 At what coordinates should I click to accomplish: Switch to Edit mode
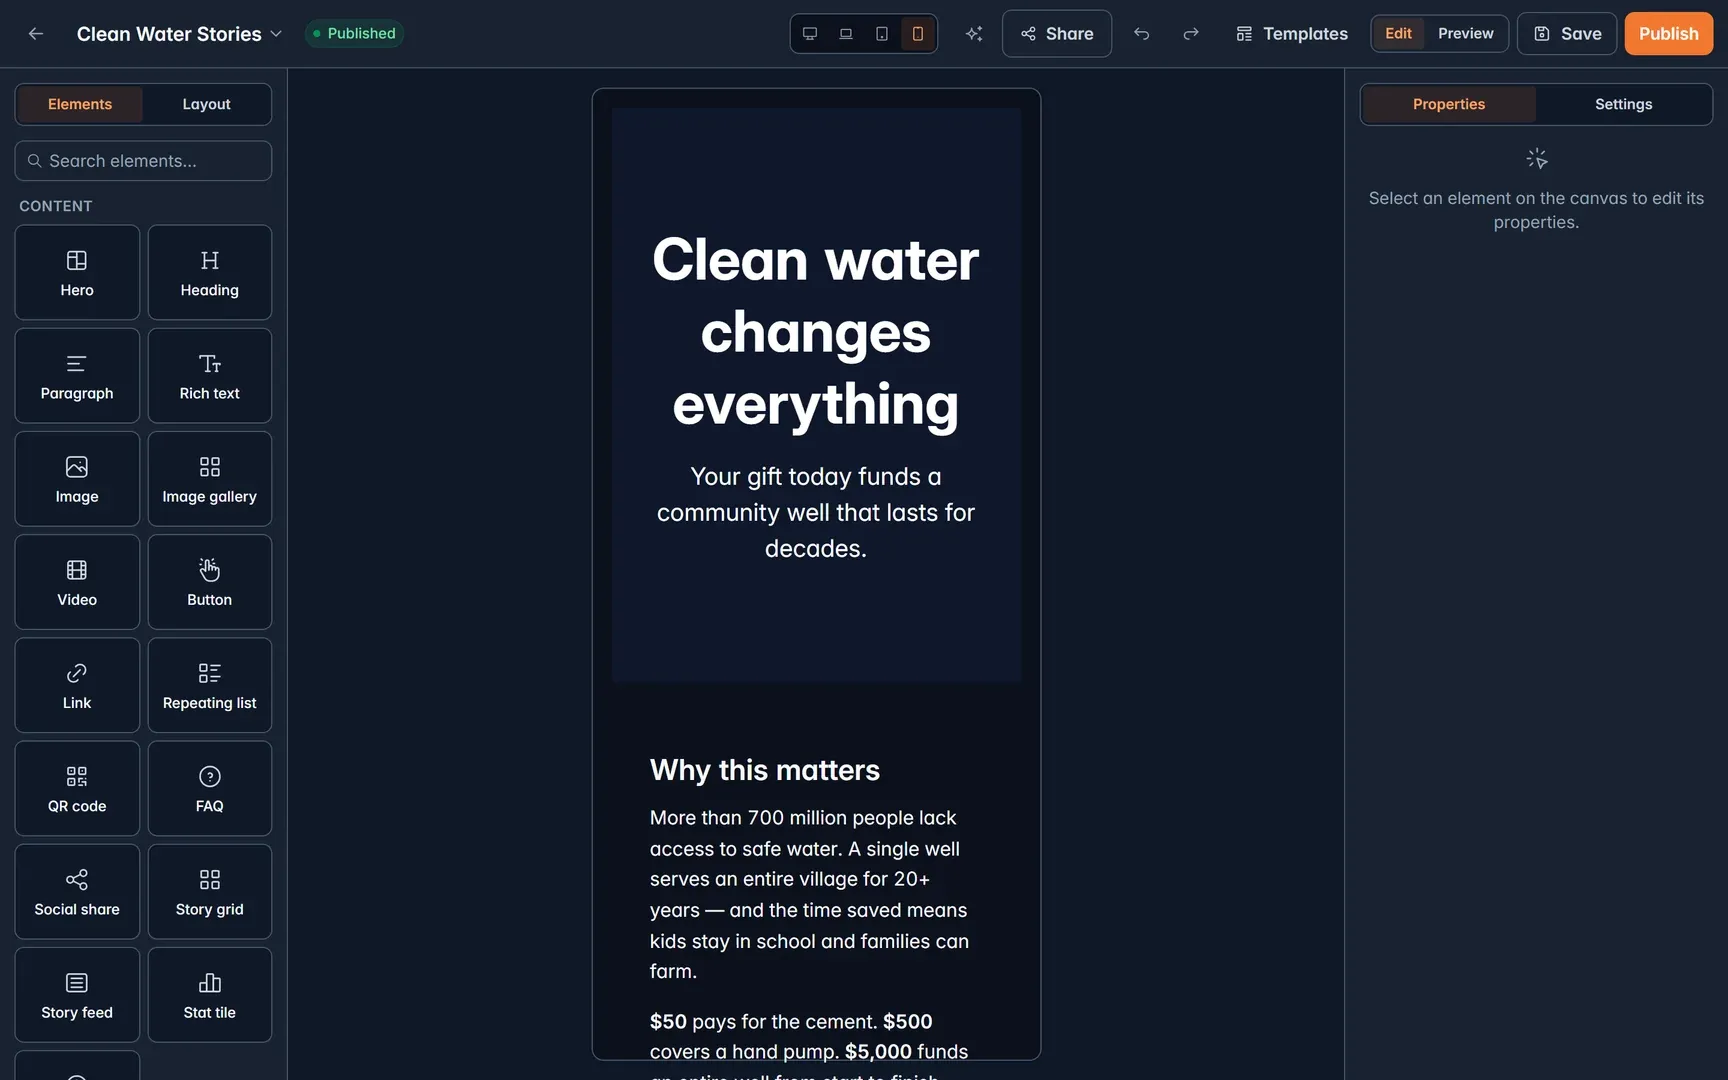tap(1398, 34)
